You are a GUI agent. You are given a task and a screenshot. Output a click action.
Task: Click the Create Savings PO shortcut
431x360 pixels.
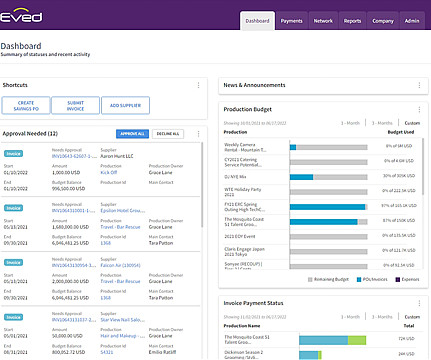(x=26, y=106)
